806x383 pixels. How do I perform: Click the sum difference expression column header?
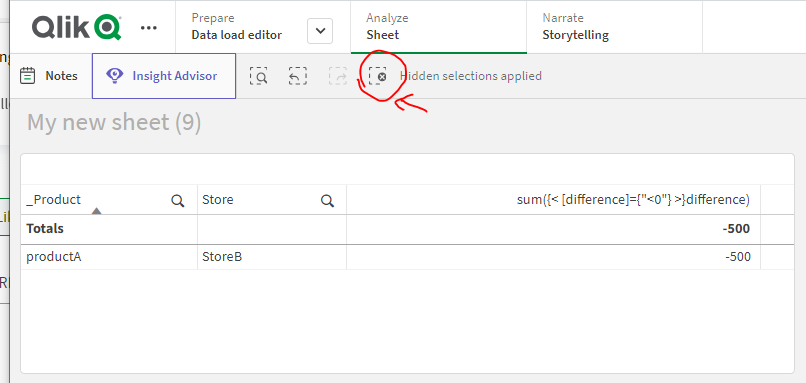click(x=633, y=199)
